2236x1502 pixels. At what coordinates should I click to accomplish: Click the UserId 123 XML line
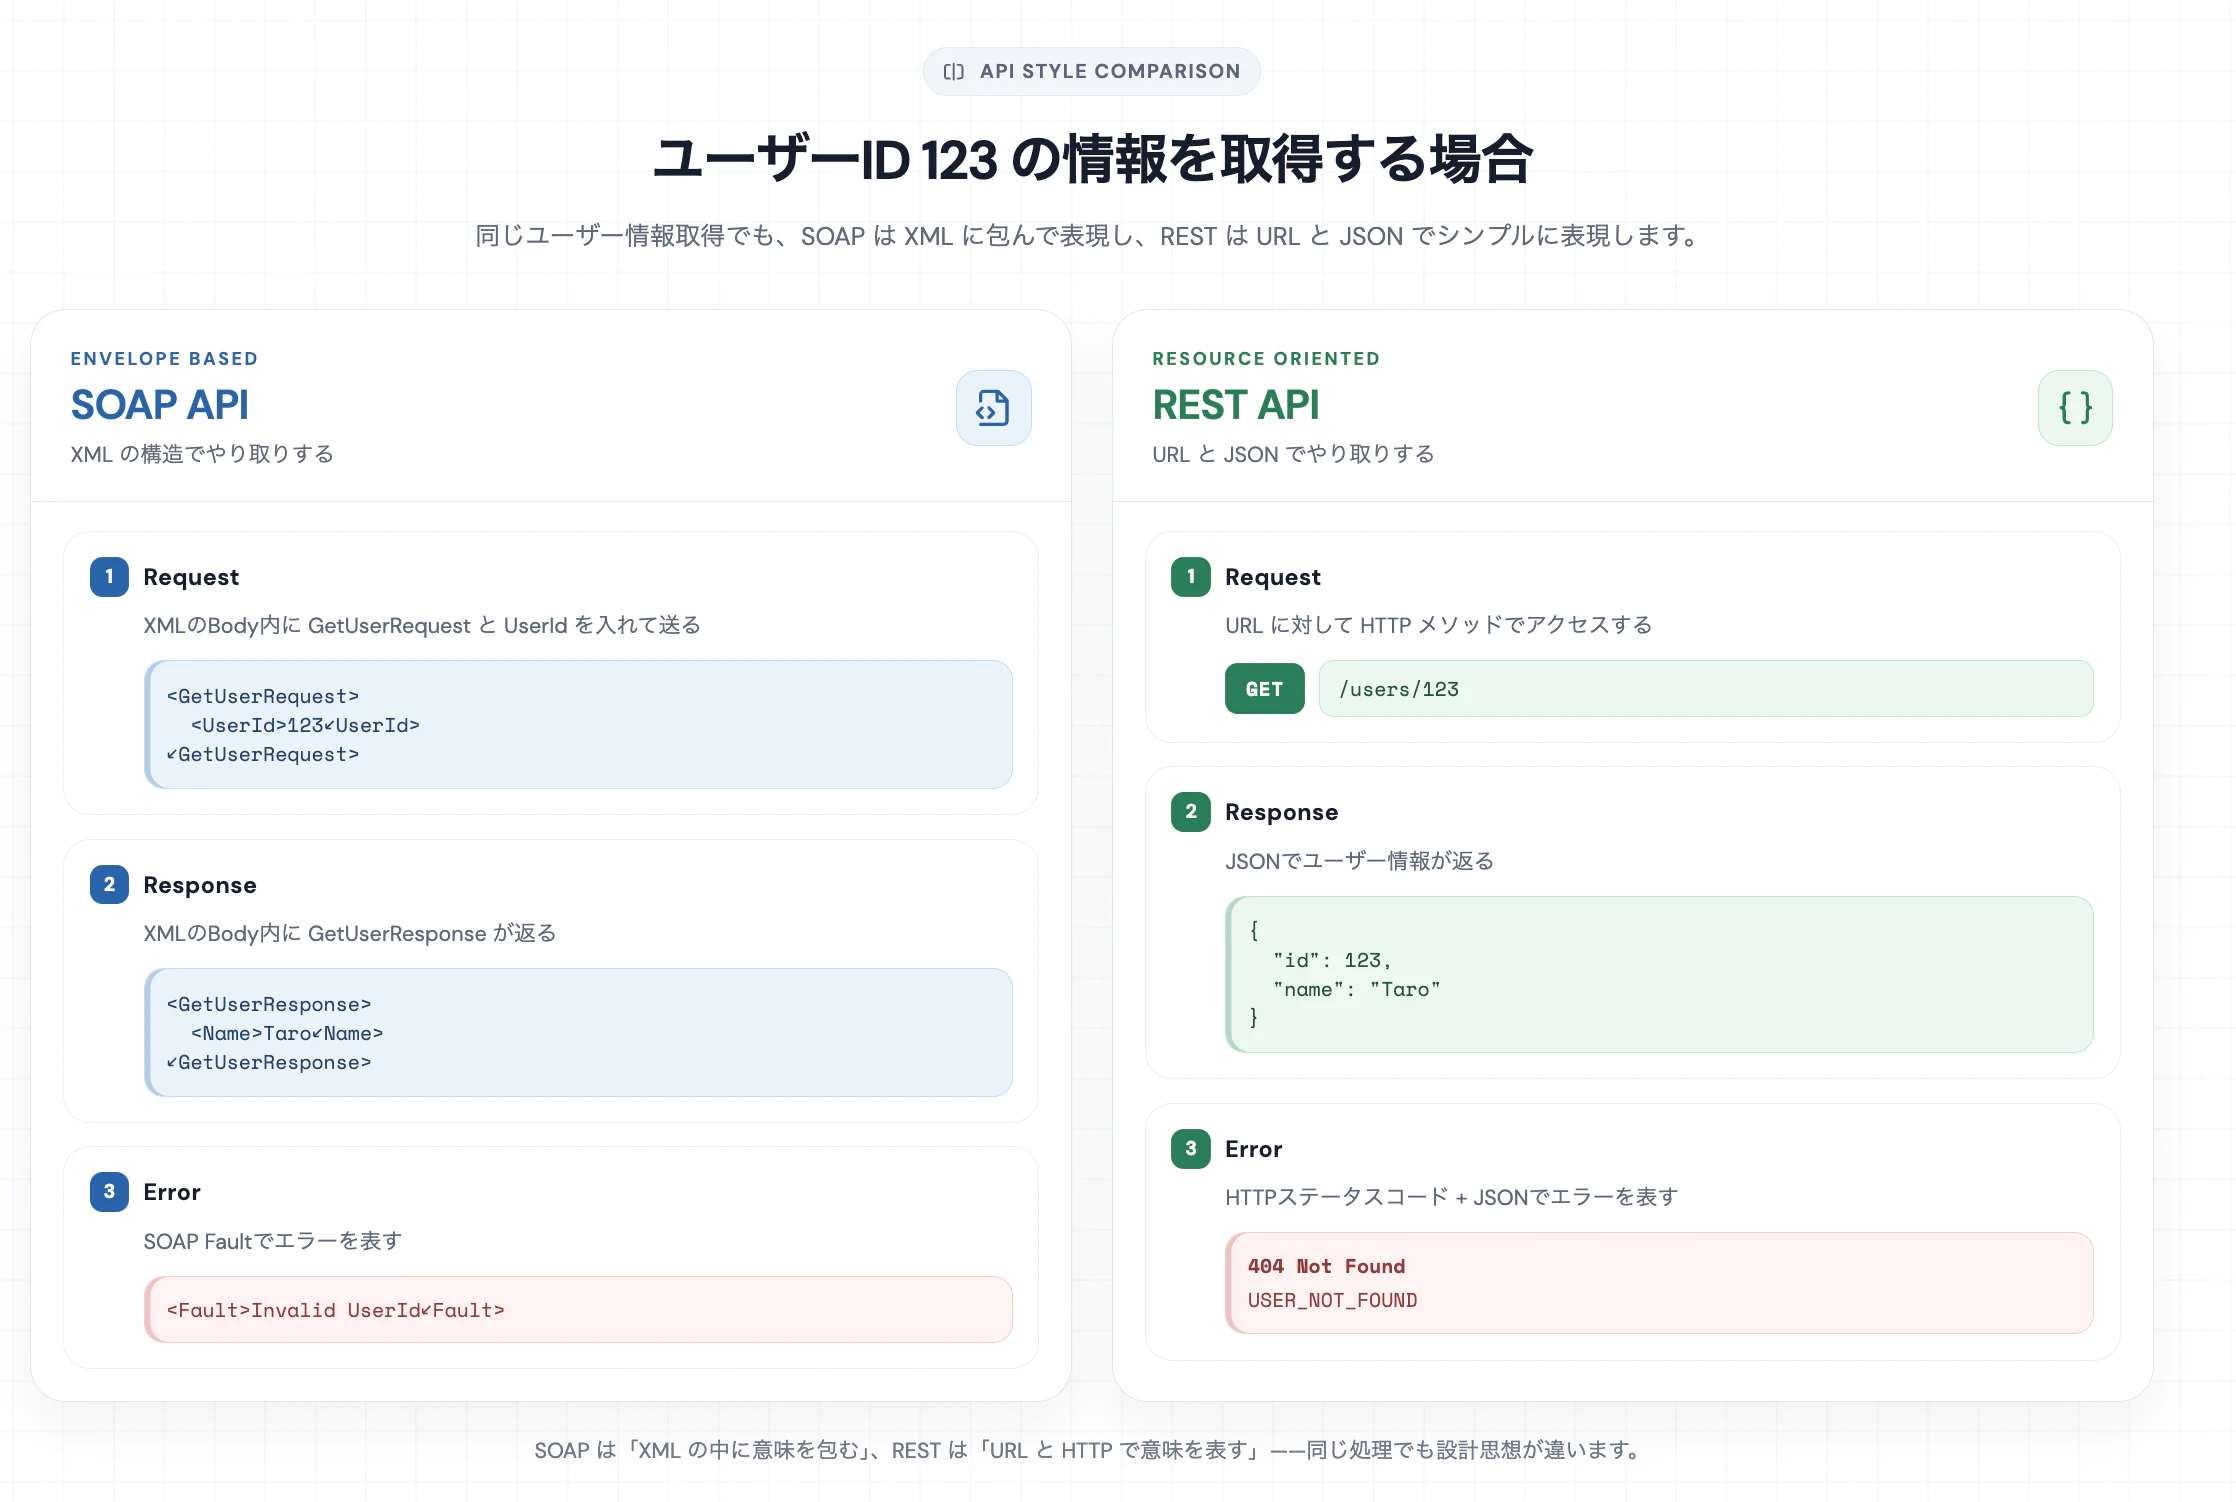305,725
